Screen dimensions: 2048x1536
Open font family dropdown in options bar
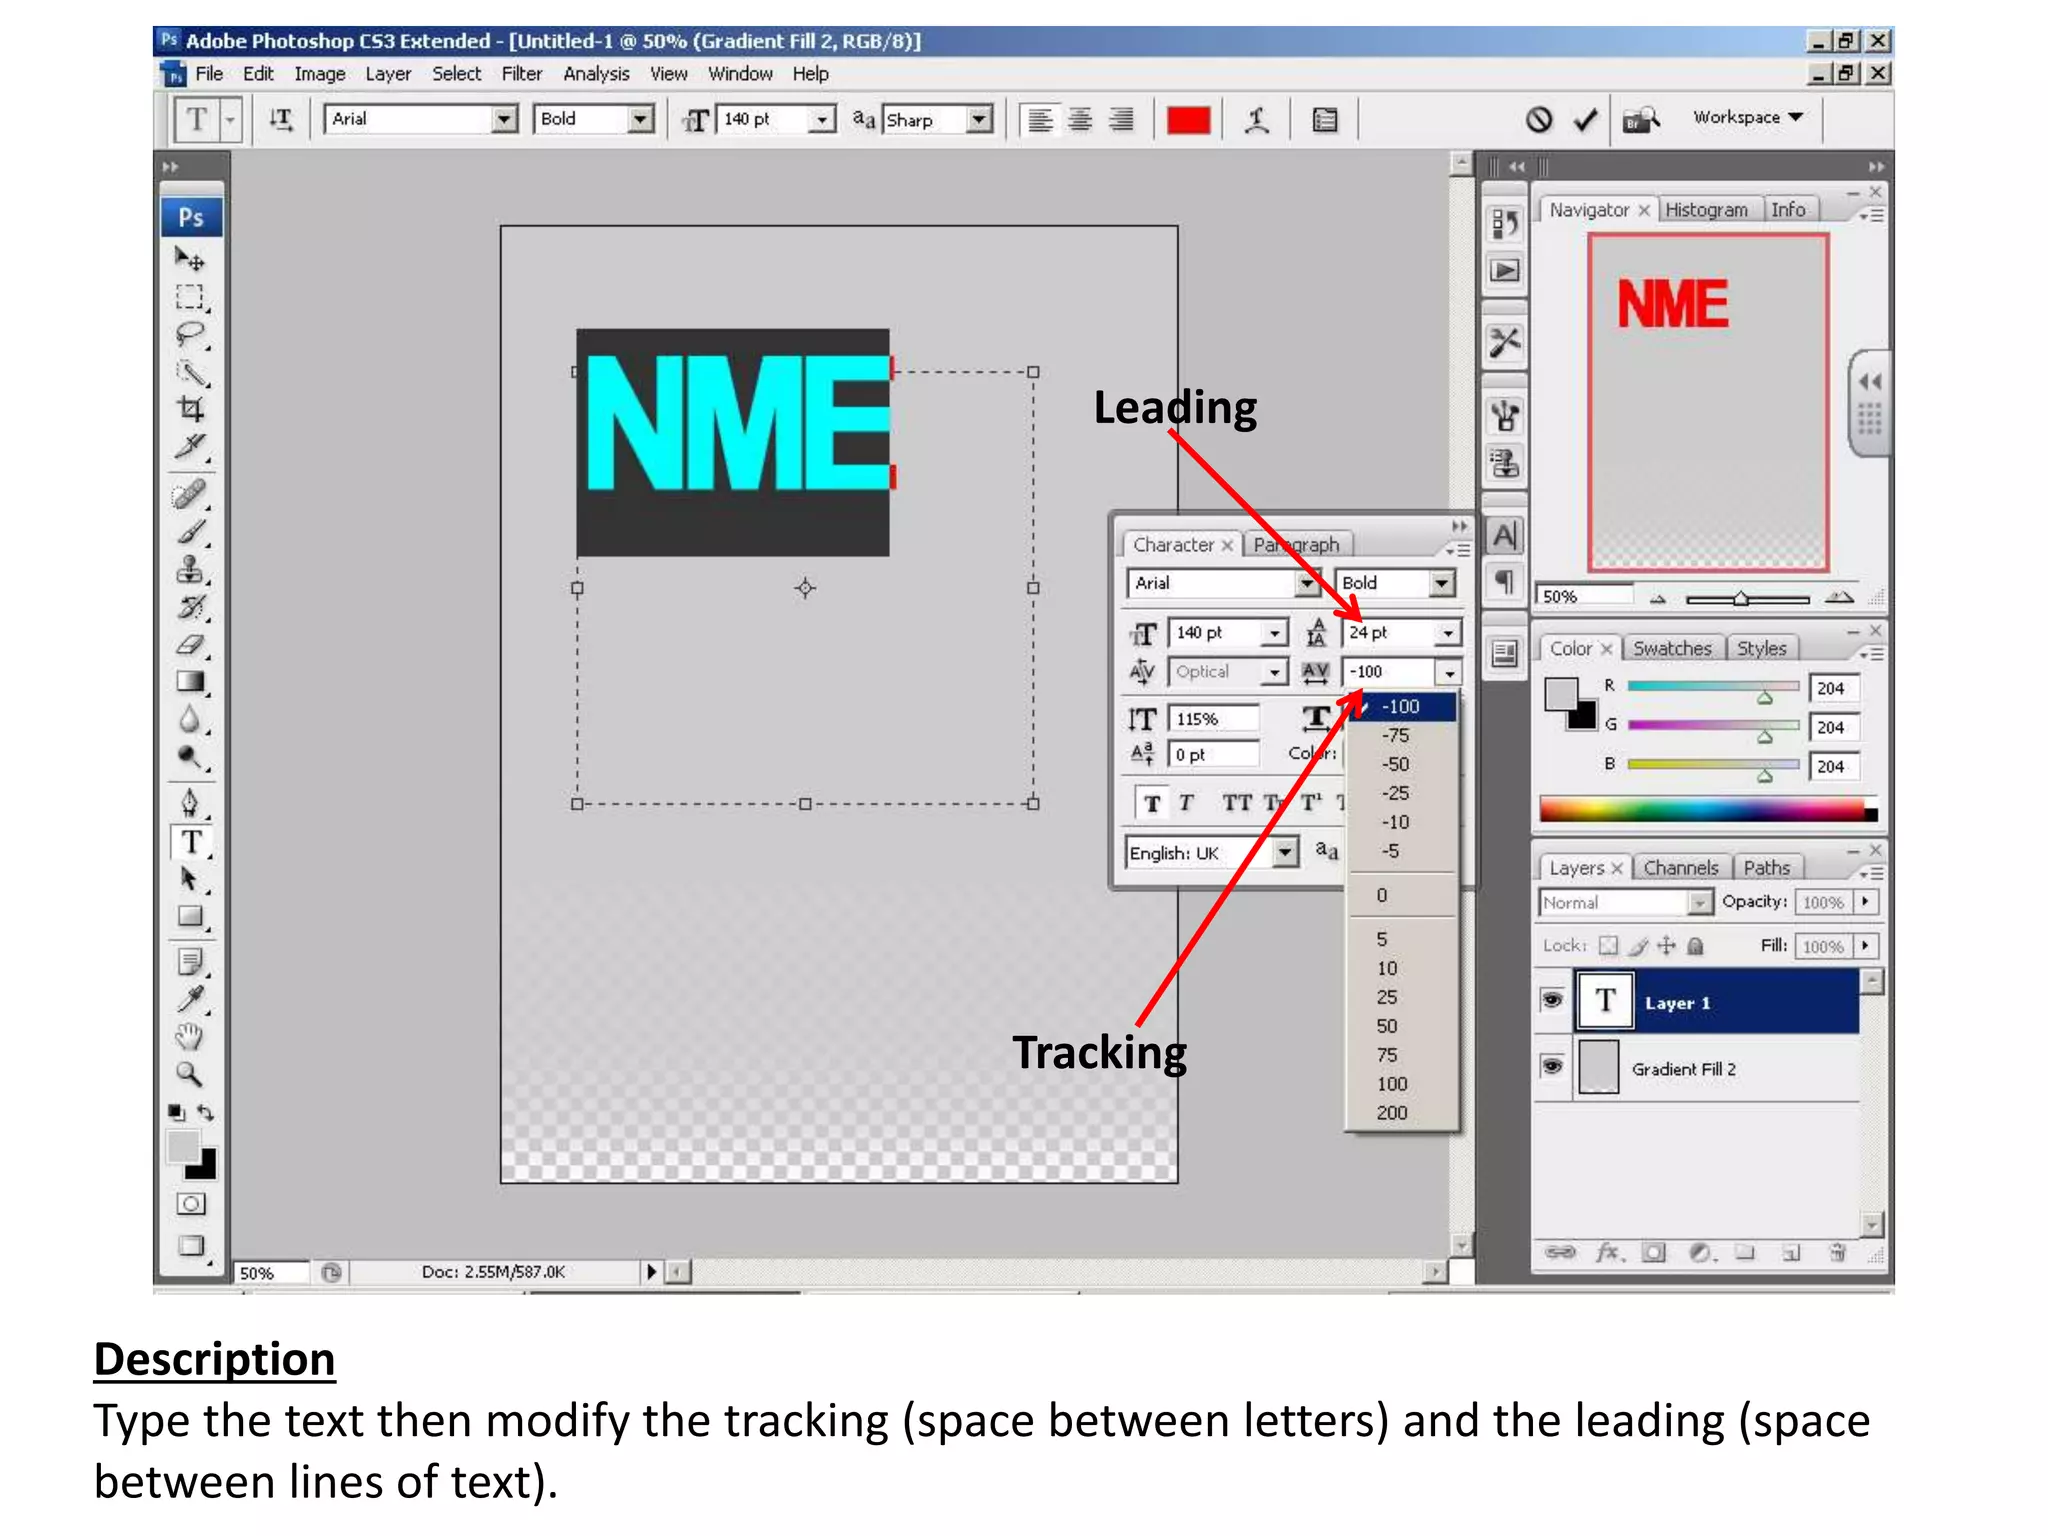[x=505, y=120]
